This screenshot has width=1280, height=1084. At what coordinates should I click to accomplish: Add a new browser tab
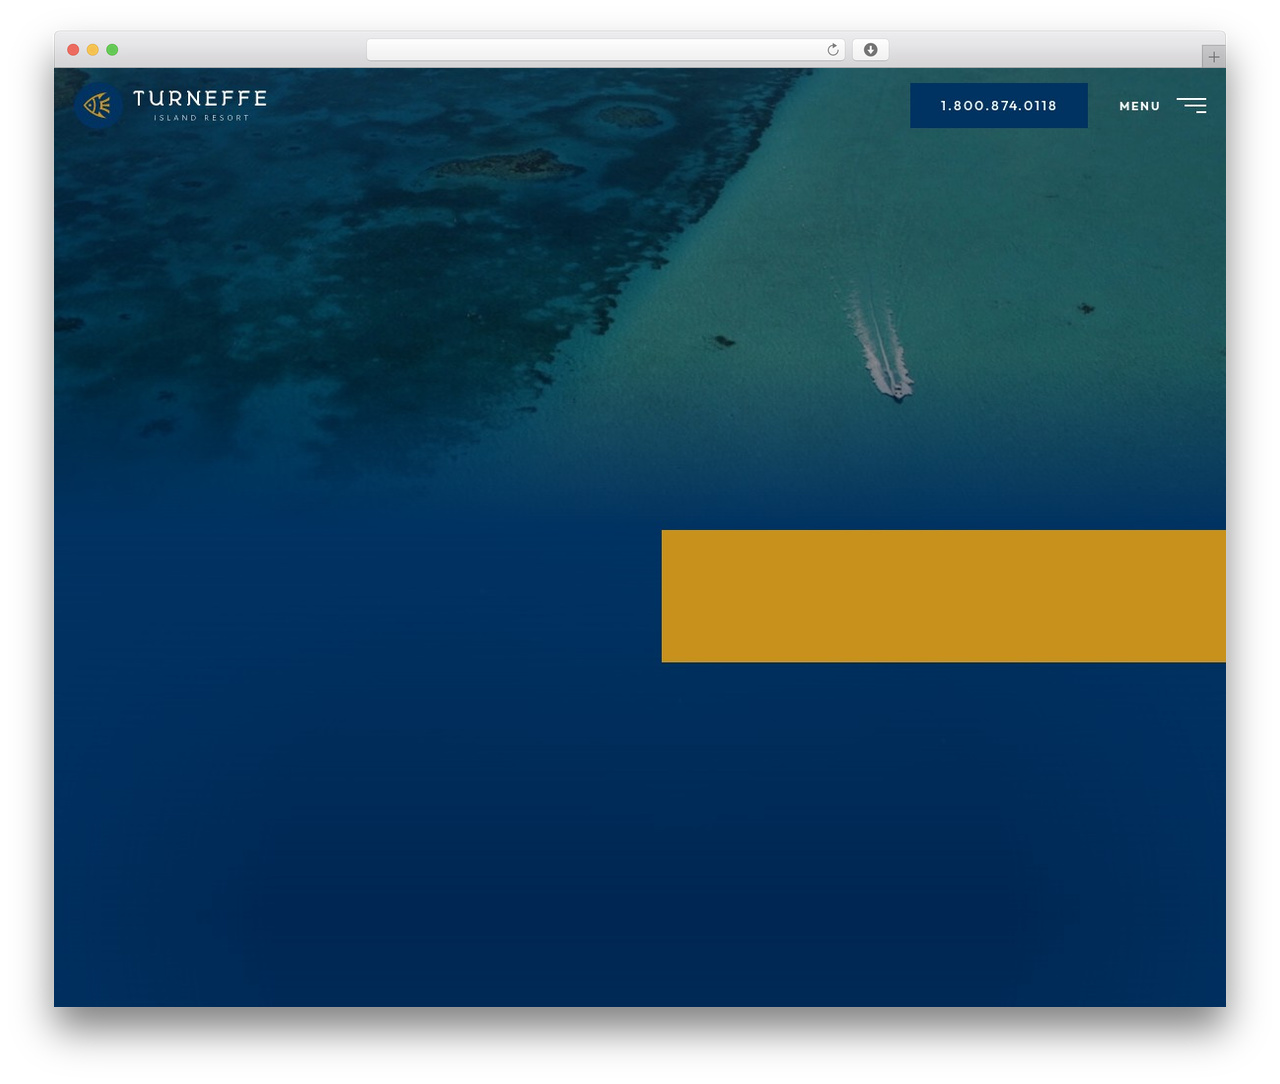[1213, 57]
